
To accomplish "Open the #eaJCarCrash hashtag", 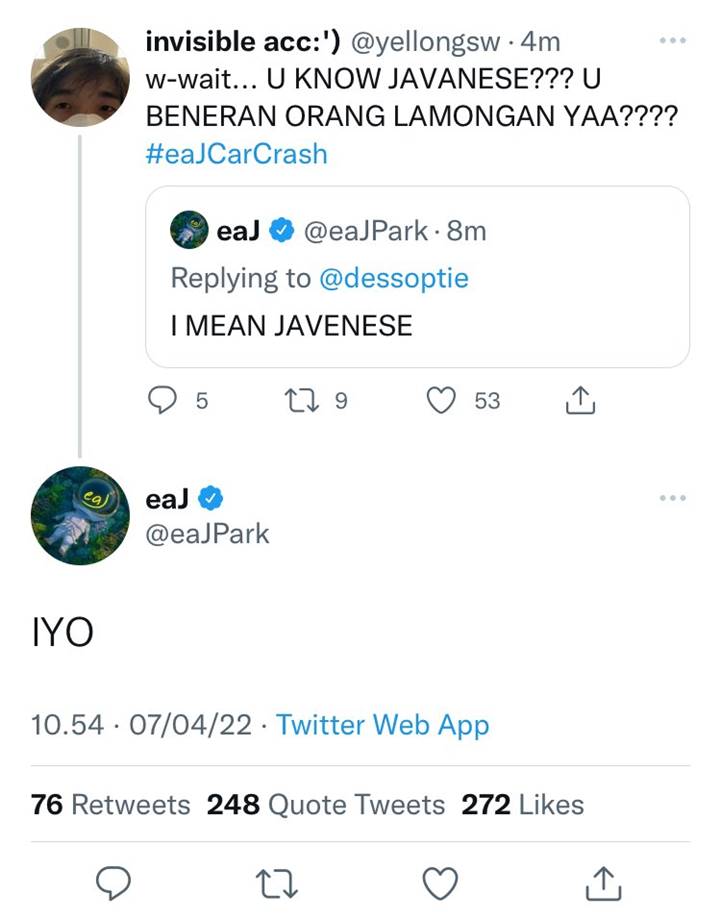I will (x=237, y=154).
